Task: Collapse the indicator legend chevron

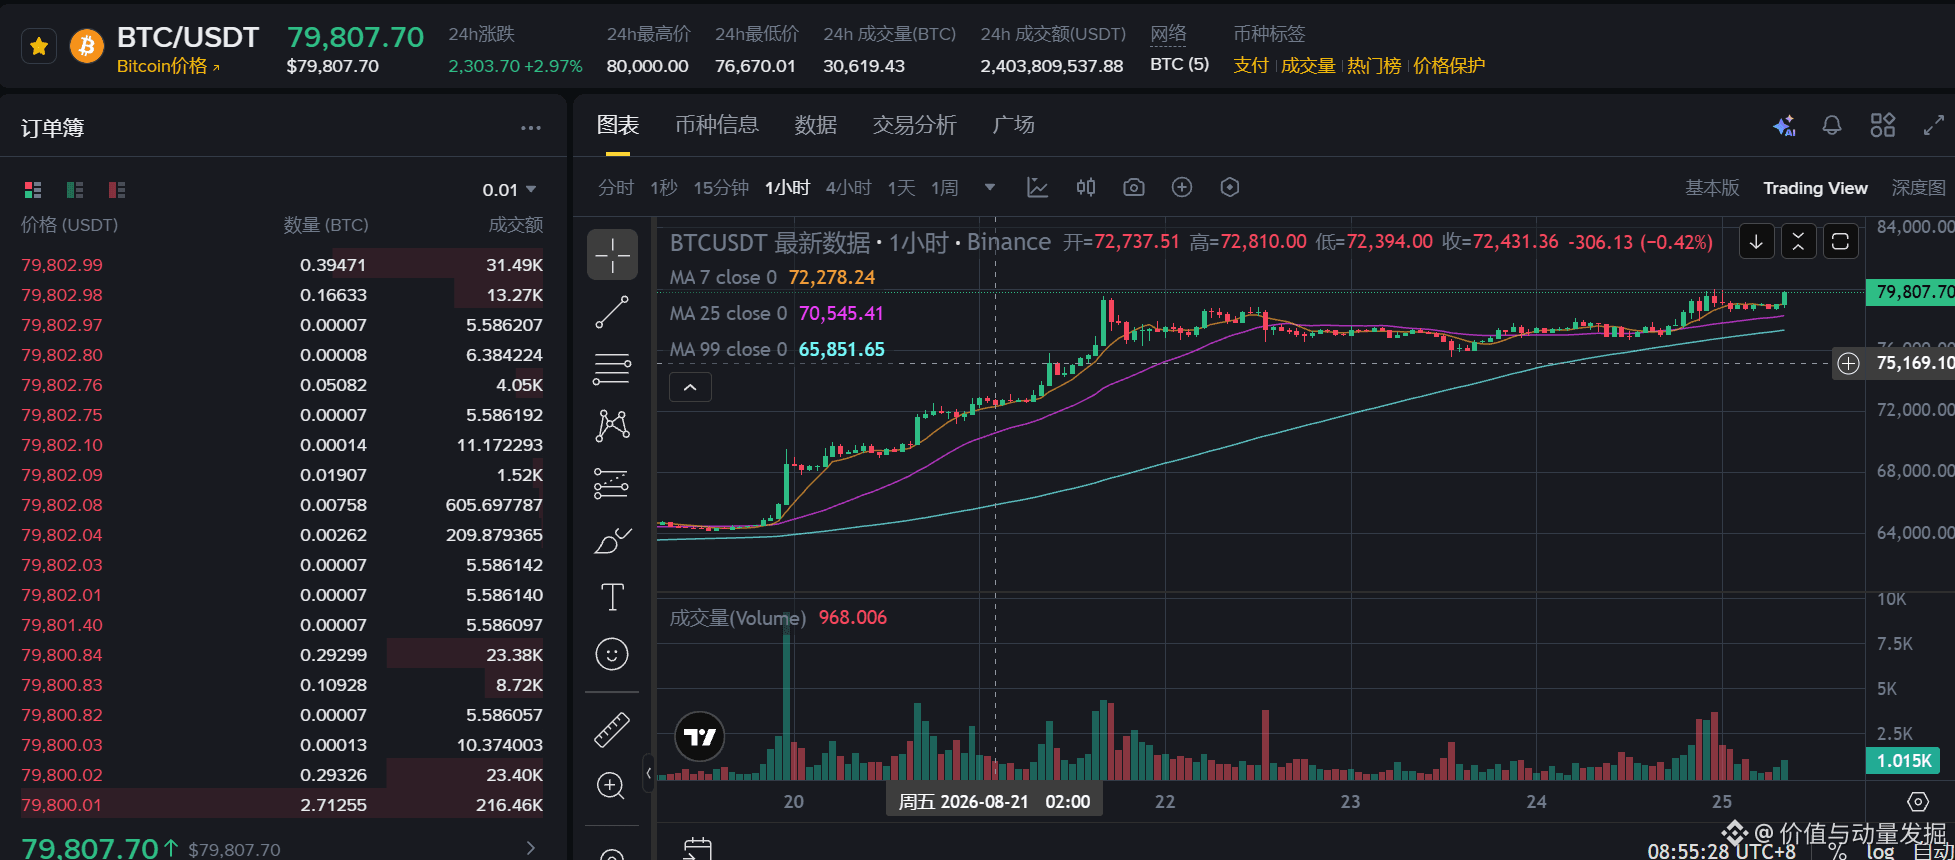Action: click(690, 387)
